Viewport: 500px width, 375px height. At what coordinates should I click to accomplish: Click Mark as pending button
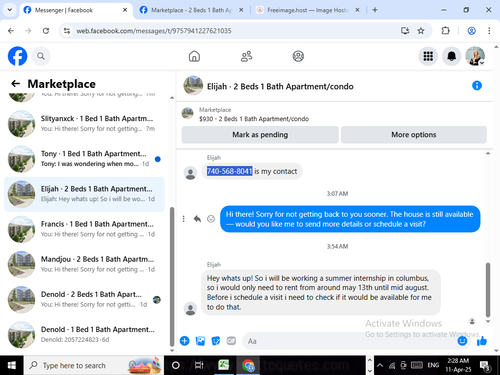coord(260,135)
